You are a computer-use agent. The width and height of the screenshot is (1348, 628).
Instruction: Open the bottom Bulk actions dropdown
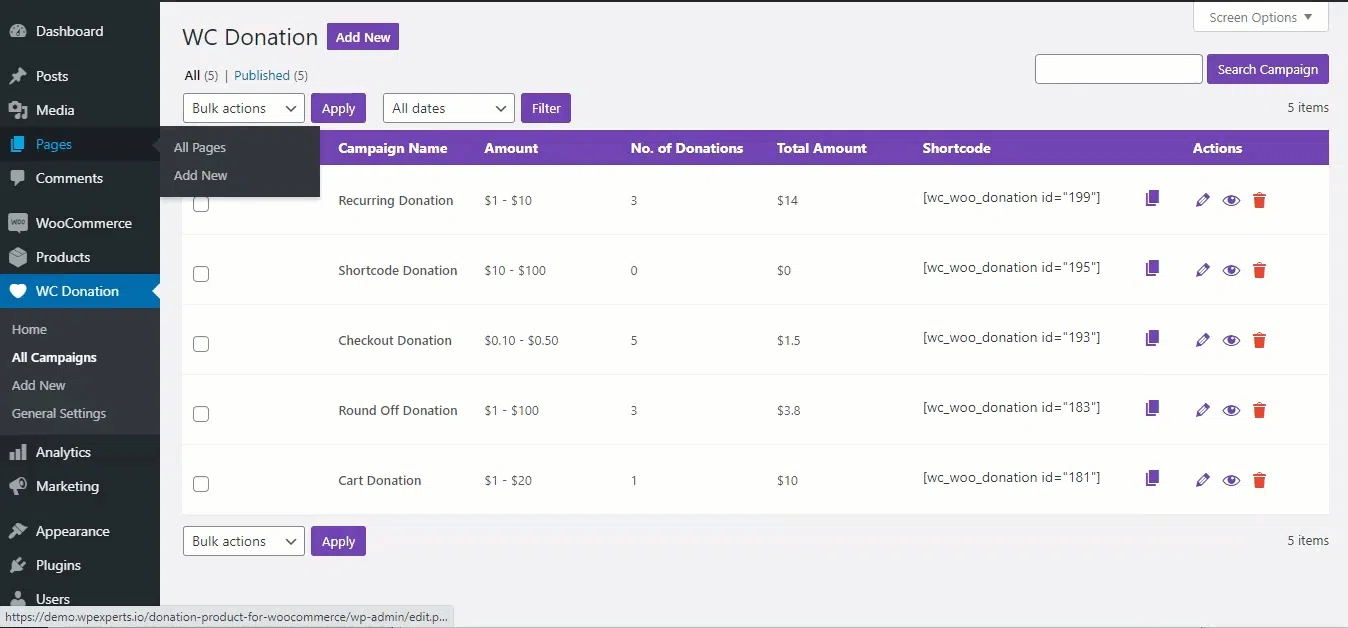(244, 541)
